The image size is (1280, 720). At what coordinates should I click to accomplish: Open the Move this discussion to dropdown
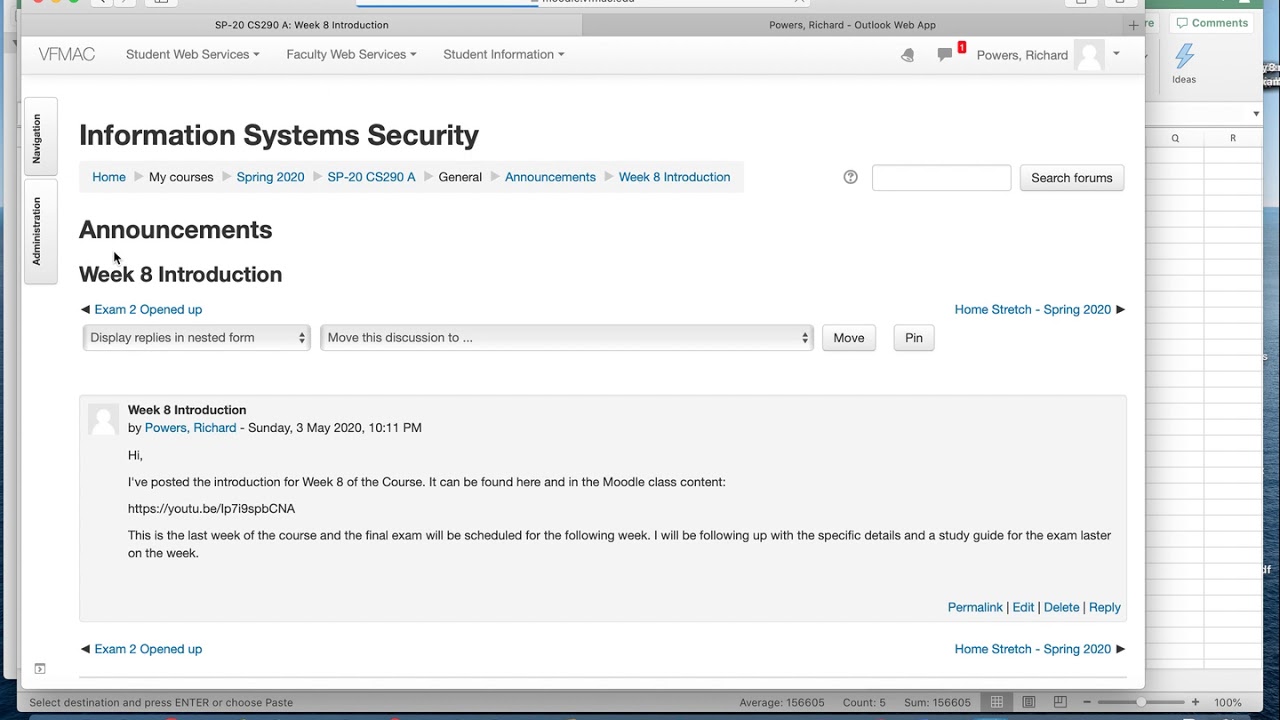566,338
